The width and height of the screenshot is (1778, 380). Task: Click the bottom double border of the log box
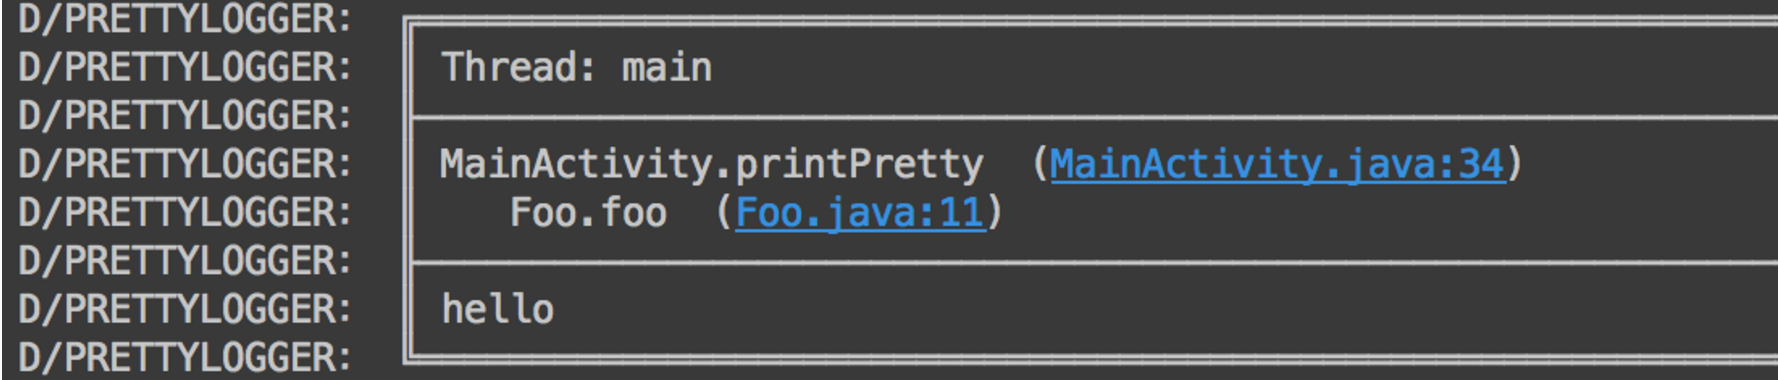[1090, 358]
